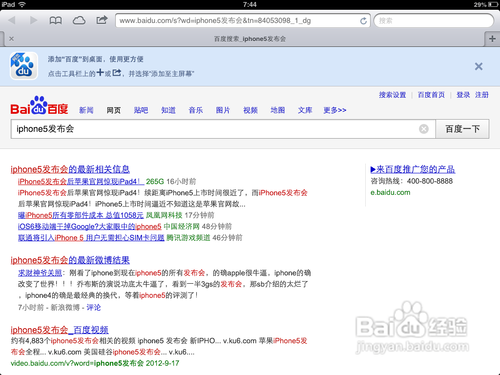Switch to the 视频 tab
Viewport: 500px width, 375px height.
tap(250, 110)
